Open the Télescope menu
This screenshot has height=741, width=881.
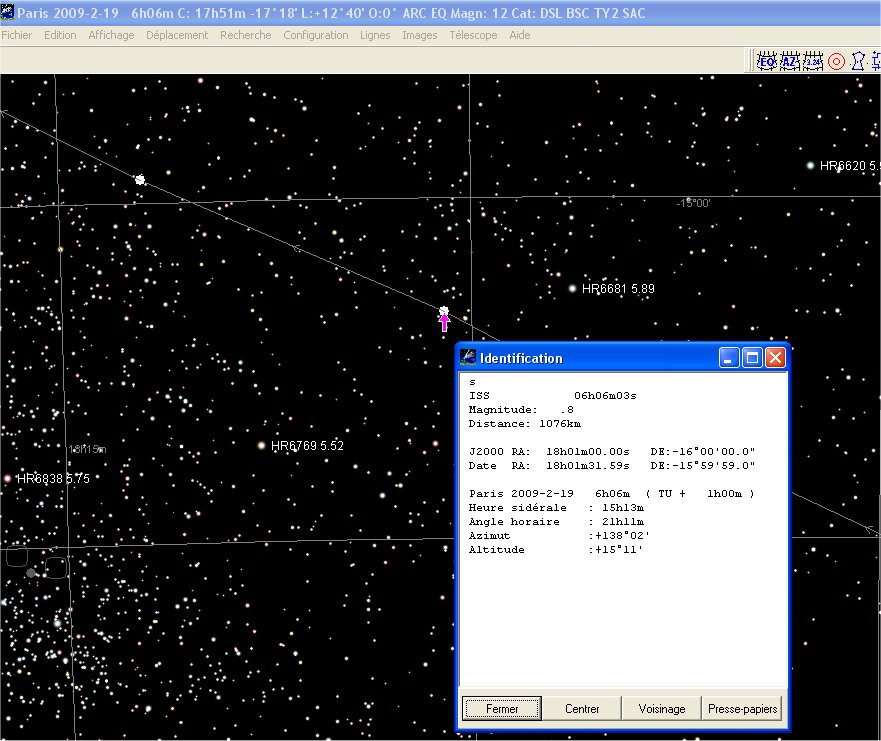[x=473, y=35]
